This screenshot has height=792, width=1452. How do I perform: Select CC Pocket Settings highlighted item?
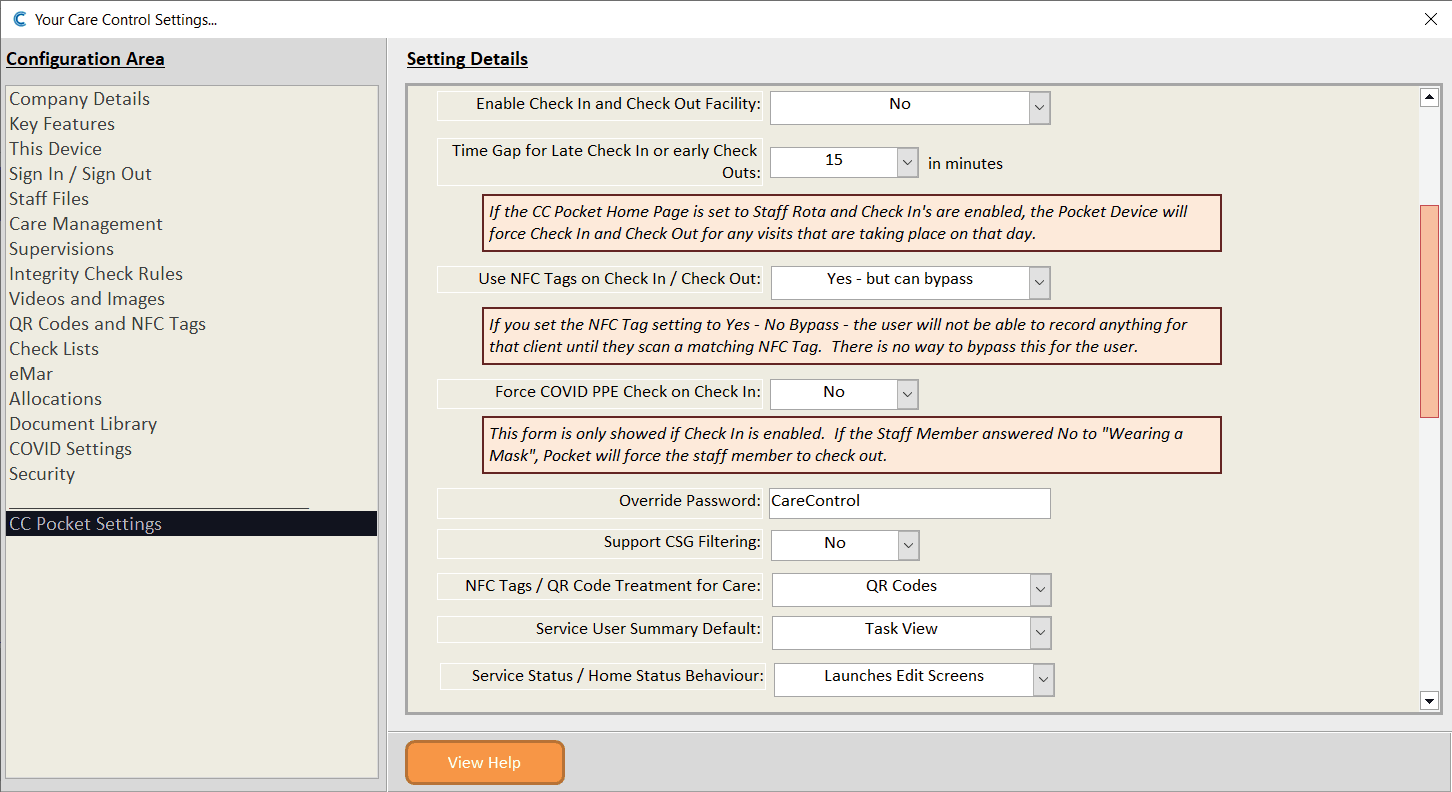click(191, 524)
